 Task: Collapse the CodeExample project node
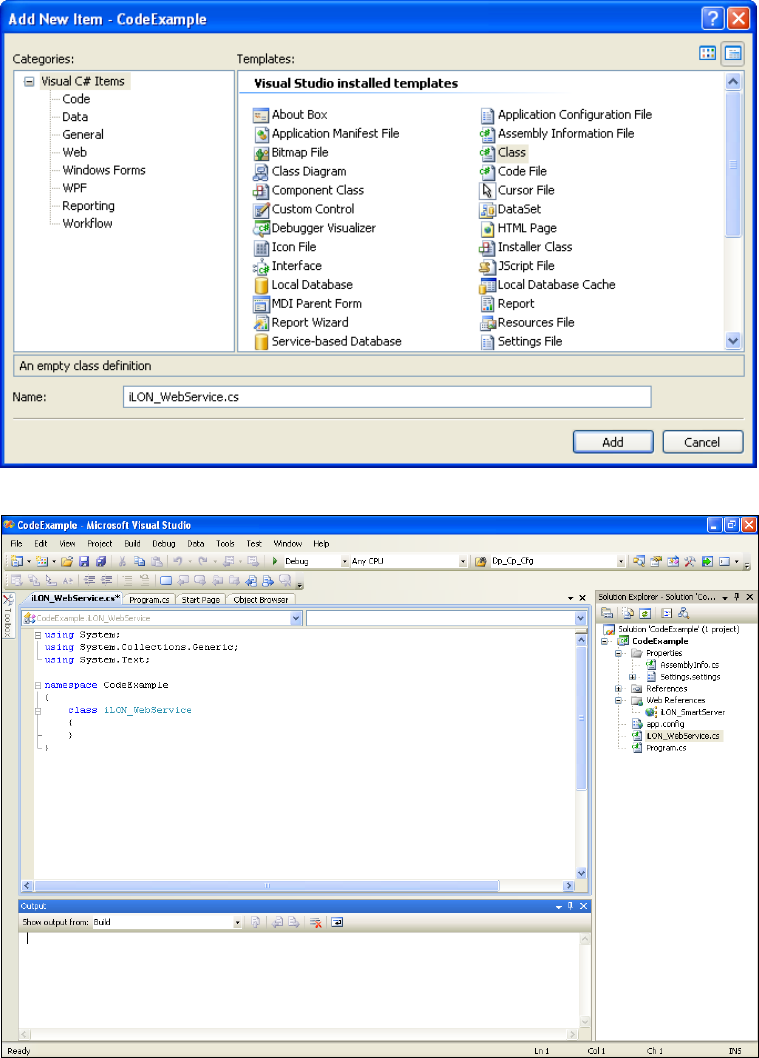point(605,642)
